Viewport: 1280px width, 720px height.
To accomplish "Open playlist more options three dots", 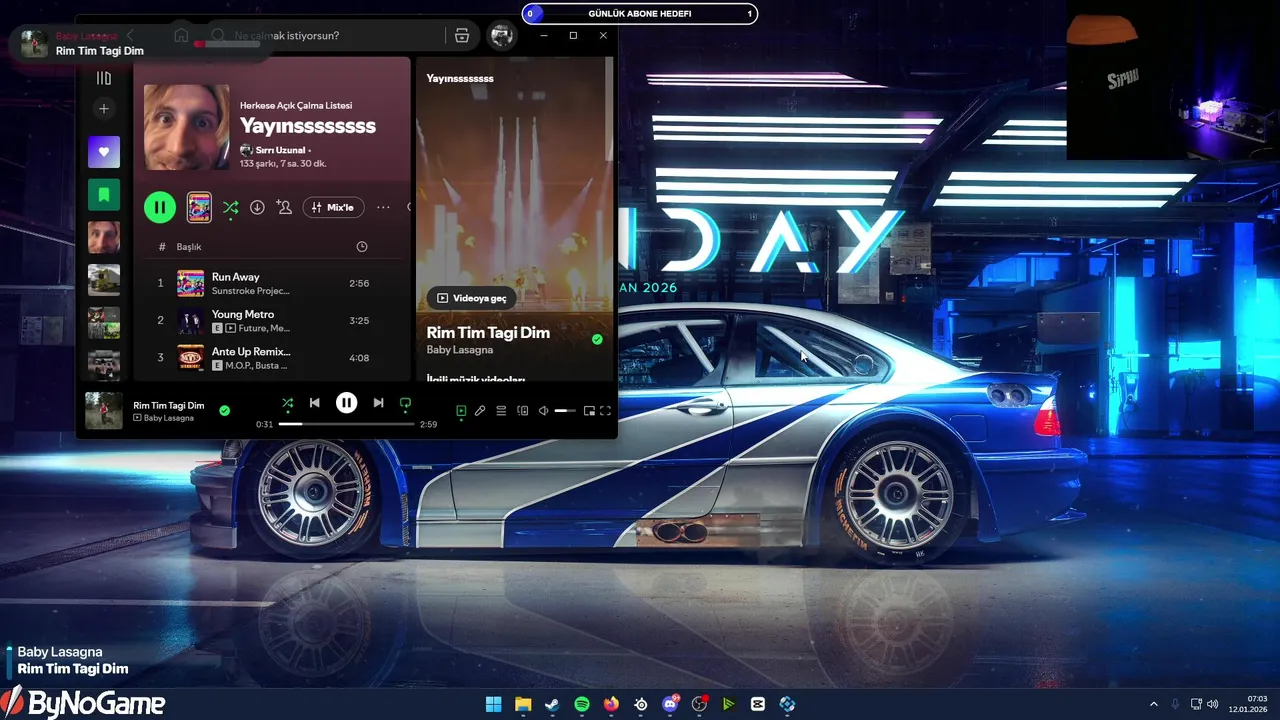I will (x=383, y=207).
